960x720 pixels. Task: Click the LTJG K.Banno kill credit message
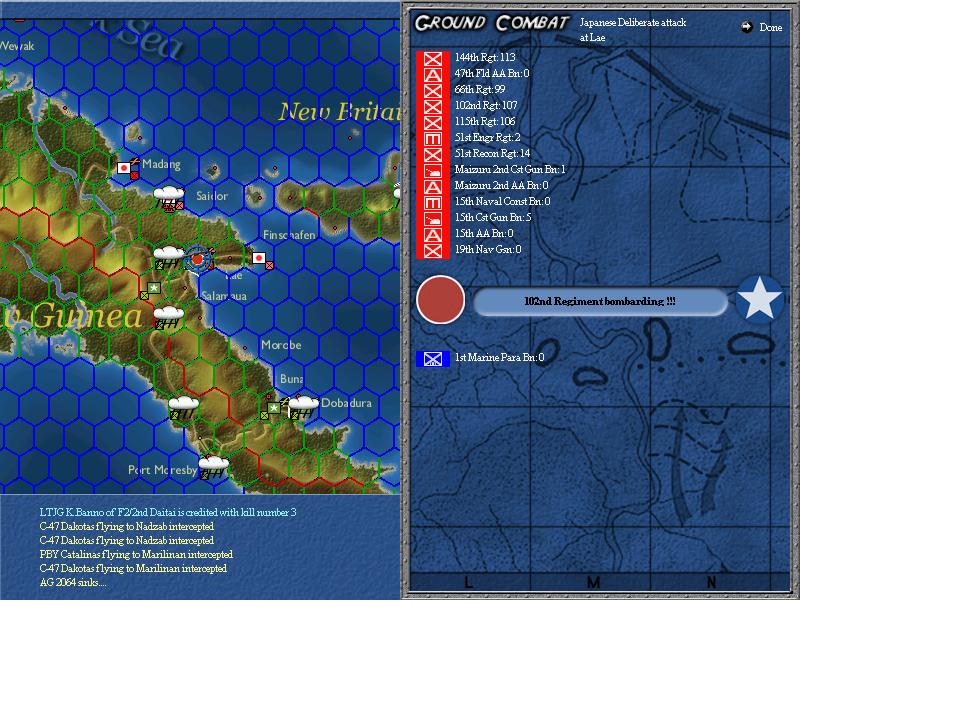point(168,512)
